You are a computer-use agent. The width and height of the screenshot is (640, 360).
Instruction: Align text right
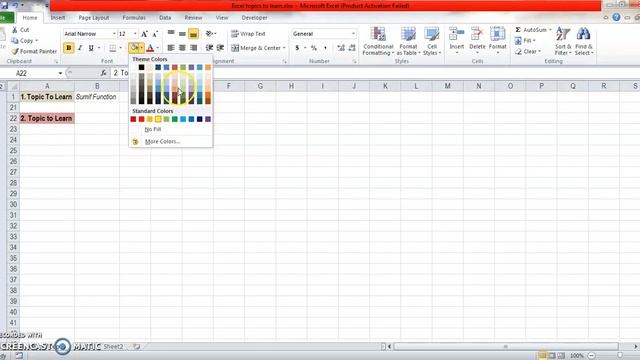tap(193, 48)
